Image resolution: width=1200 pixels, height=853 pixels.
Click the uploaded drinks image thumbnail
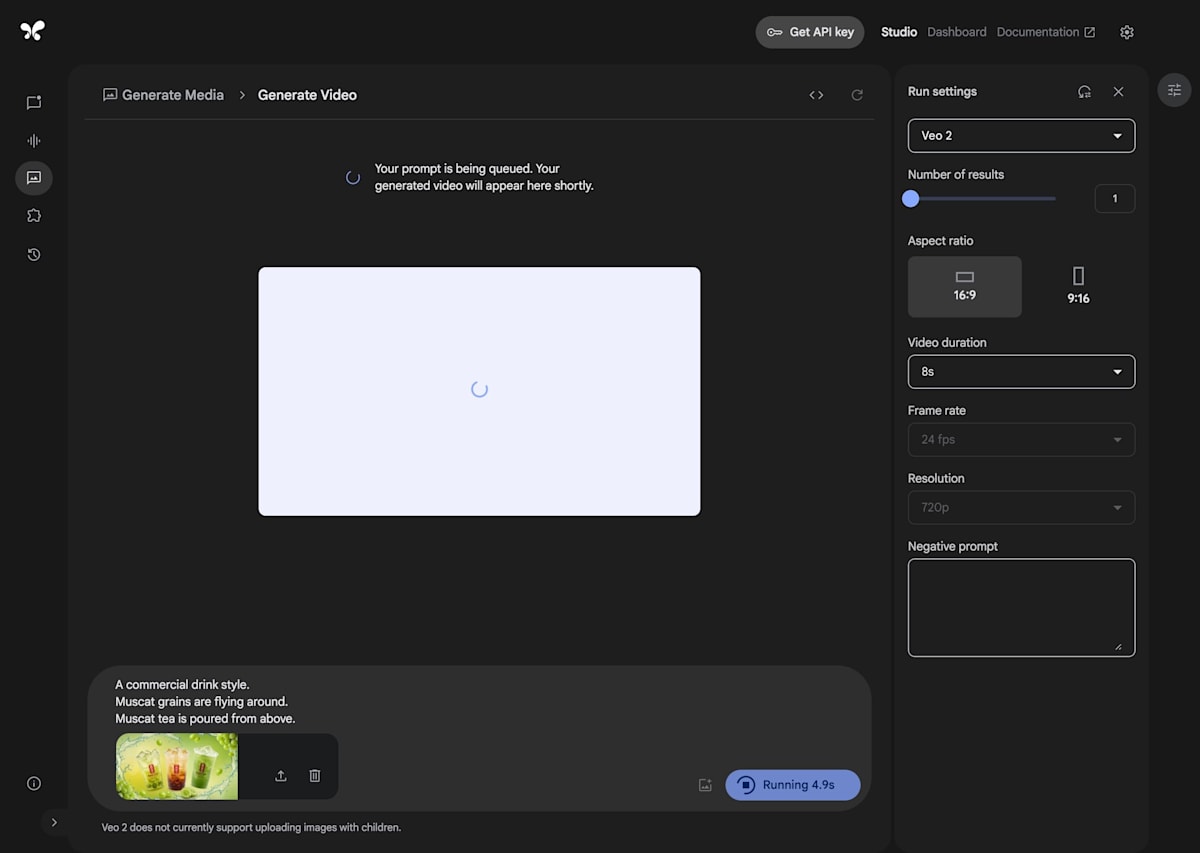point(177,767)
